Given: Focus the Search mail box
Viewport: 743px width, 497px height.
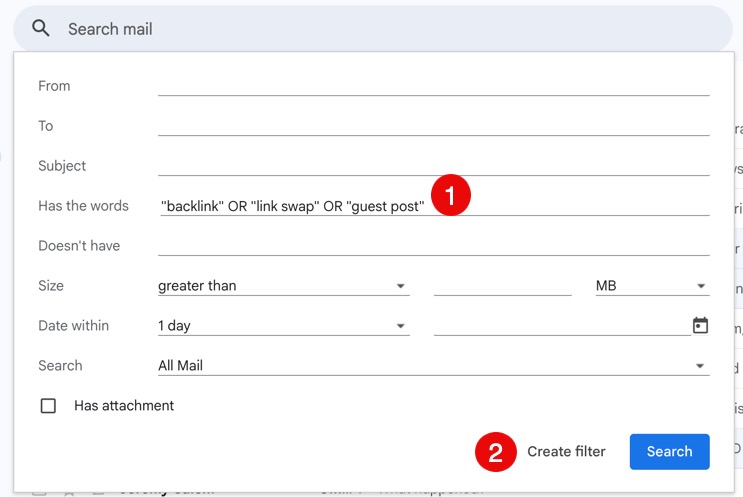Looking at the screenshot, I should [380, 29].
